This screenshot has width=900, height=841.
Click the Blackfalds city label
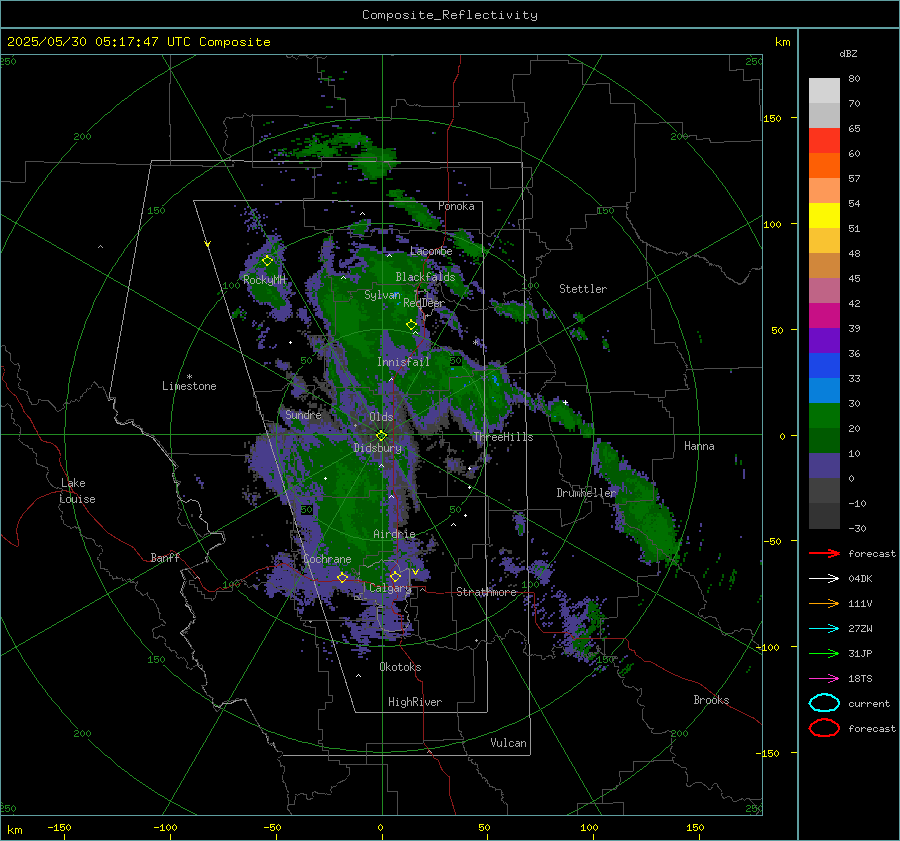pos(425,277)
